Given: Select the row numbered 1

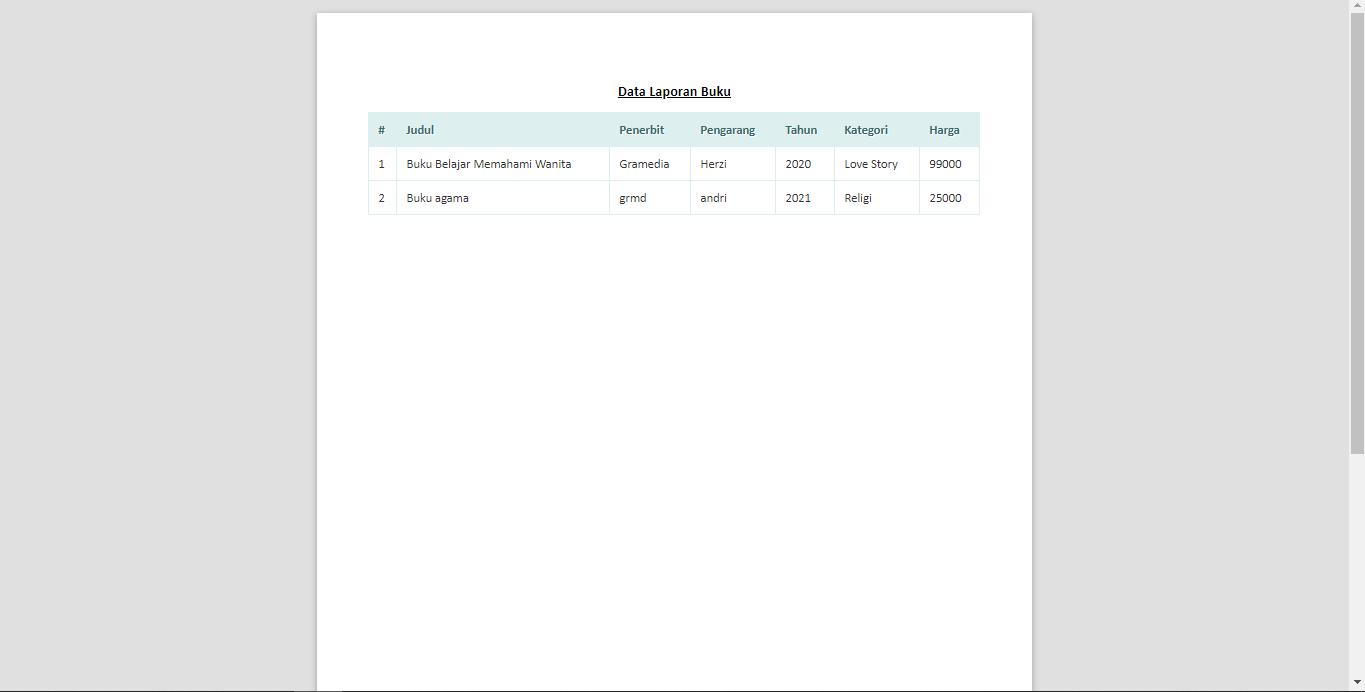Looking at the screenshot, I should (x=382, y=163).
